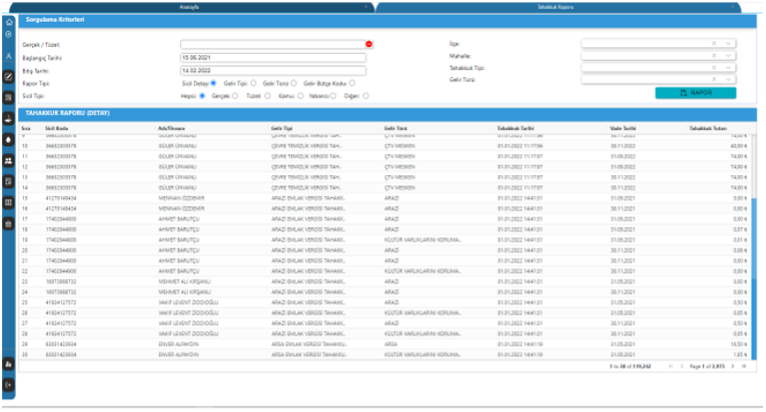Select the water drop sidebar icon

tap(9, 141)
